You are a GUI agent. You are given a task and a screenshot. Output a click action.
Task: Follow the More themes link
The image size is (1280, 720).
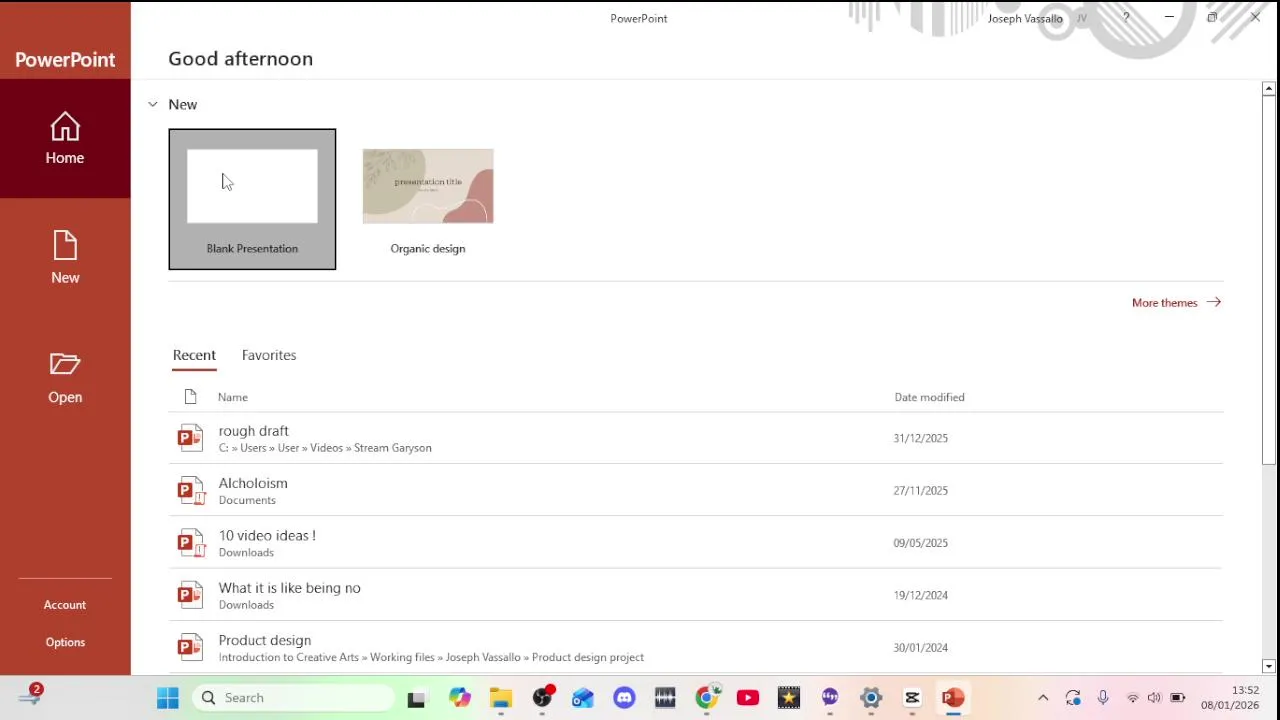[1176, 302]
